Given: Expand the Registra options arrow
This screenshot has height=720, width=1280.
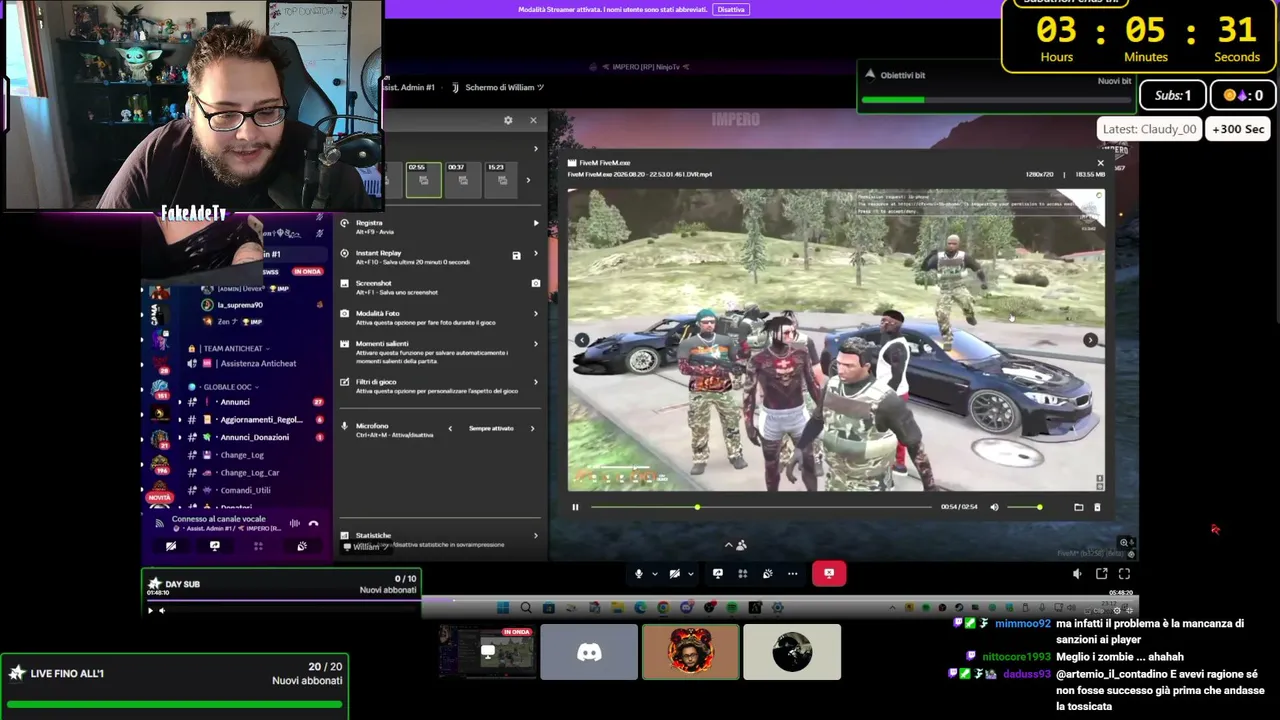Looking at the screenshot, I should pyautogui.click(x=536, y=223).
